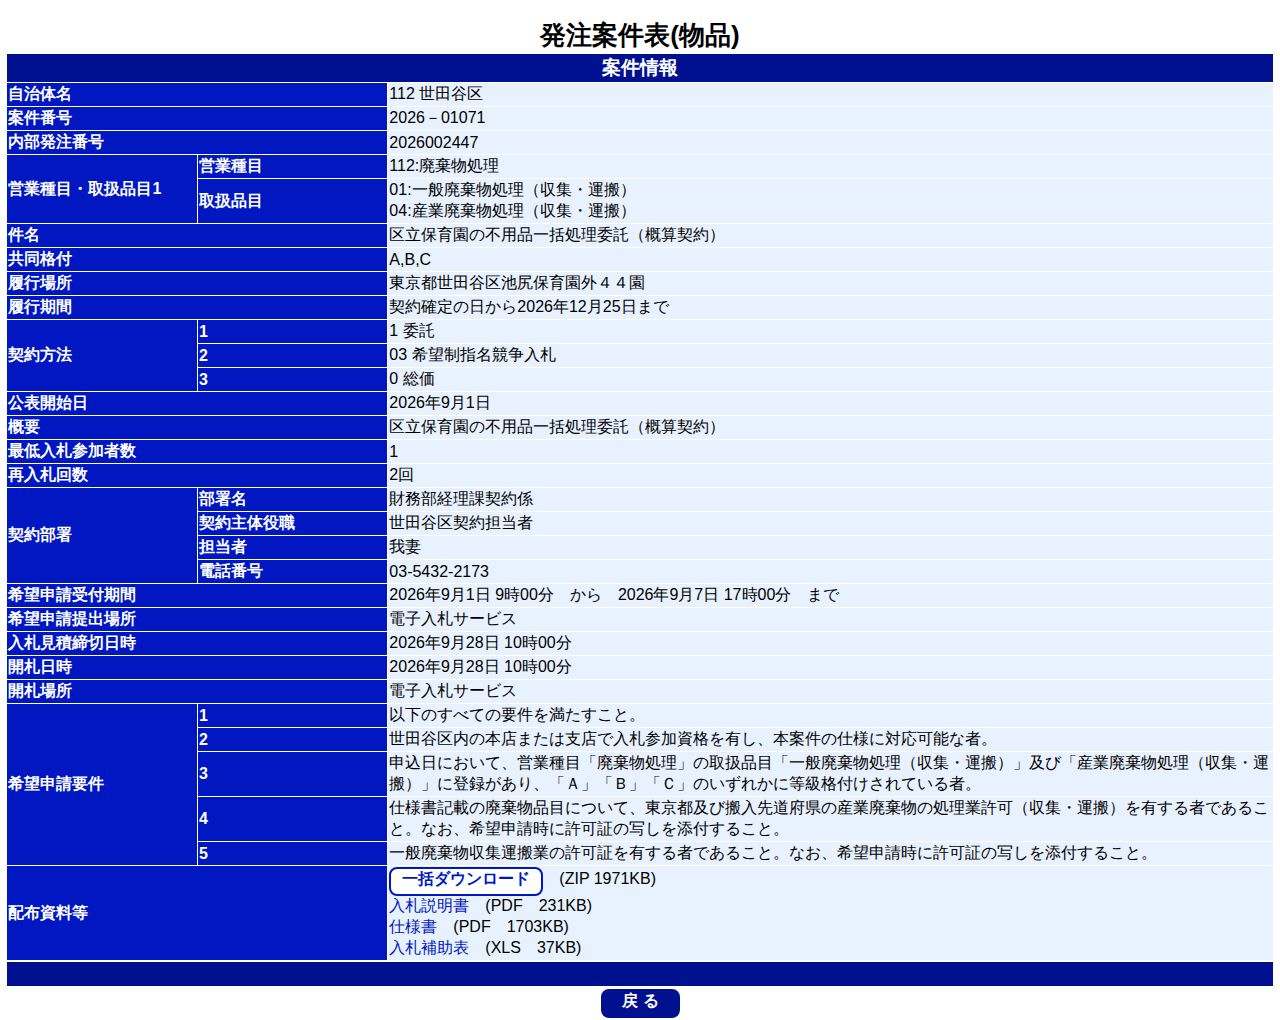Click the 入札見積締切日時 value 2026年9月28日 10時00分
This screenshot has width=1280, height=1020.
480,643
